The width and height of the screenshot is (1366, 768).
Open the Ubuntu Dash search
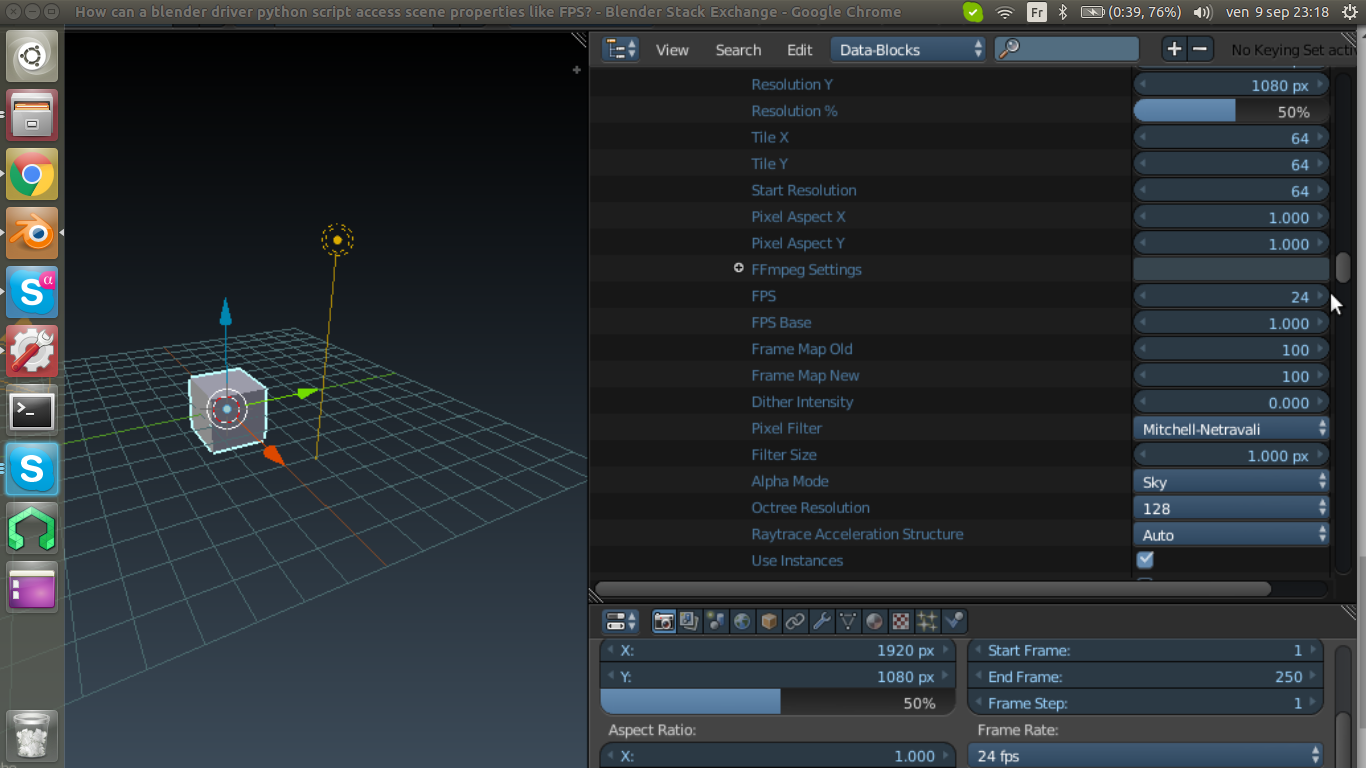point(32,56)
